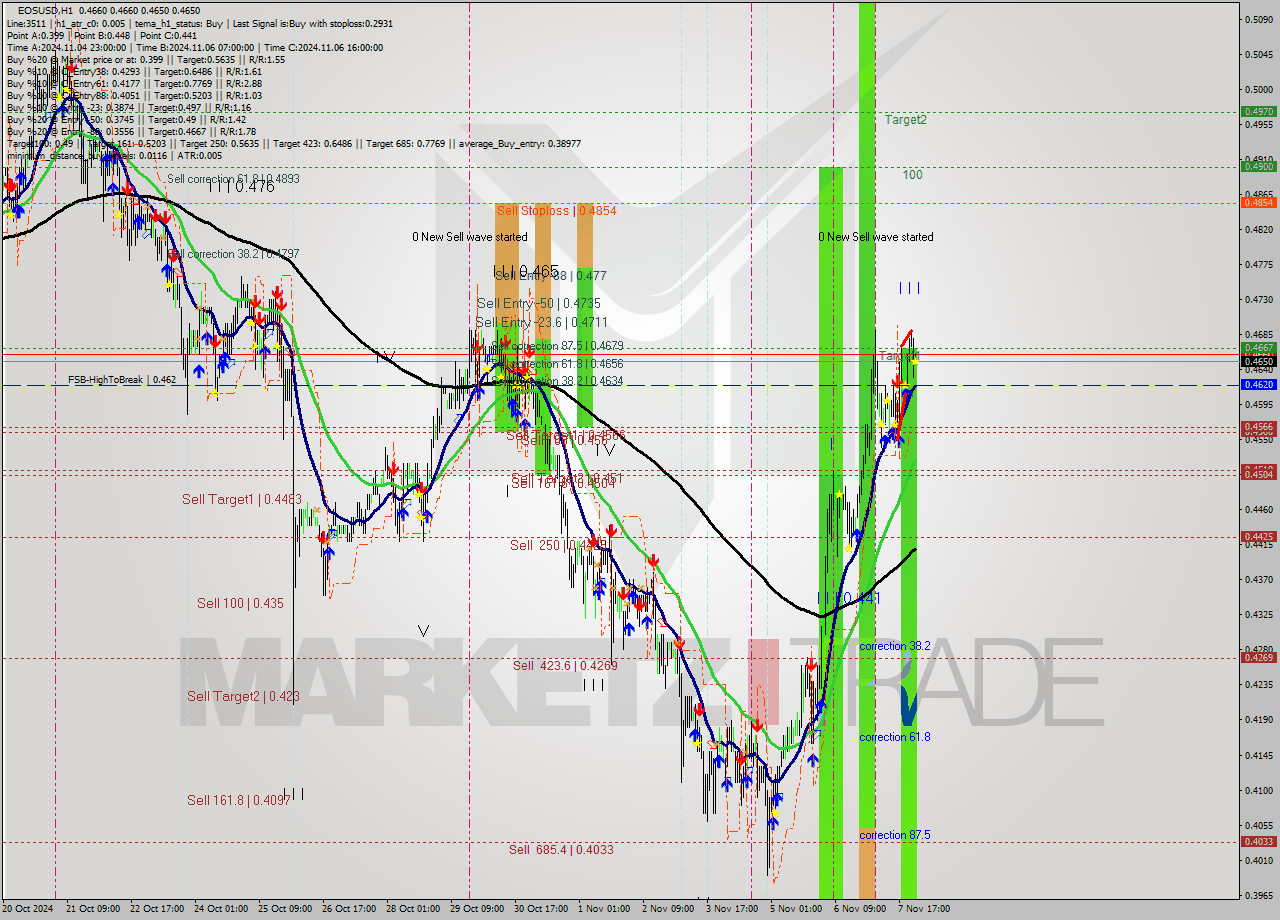Click the 0.4190 price axis value
The width and height of the screenshot is (1280, 920).
1259,720
